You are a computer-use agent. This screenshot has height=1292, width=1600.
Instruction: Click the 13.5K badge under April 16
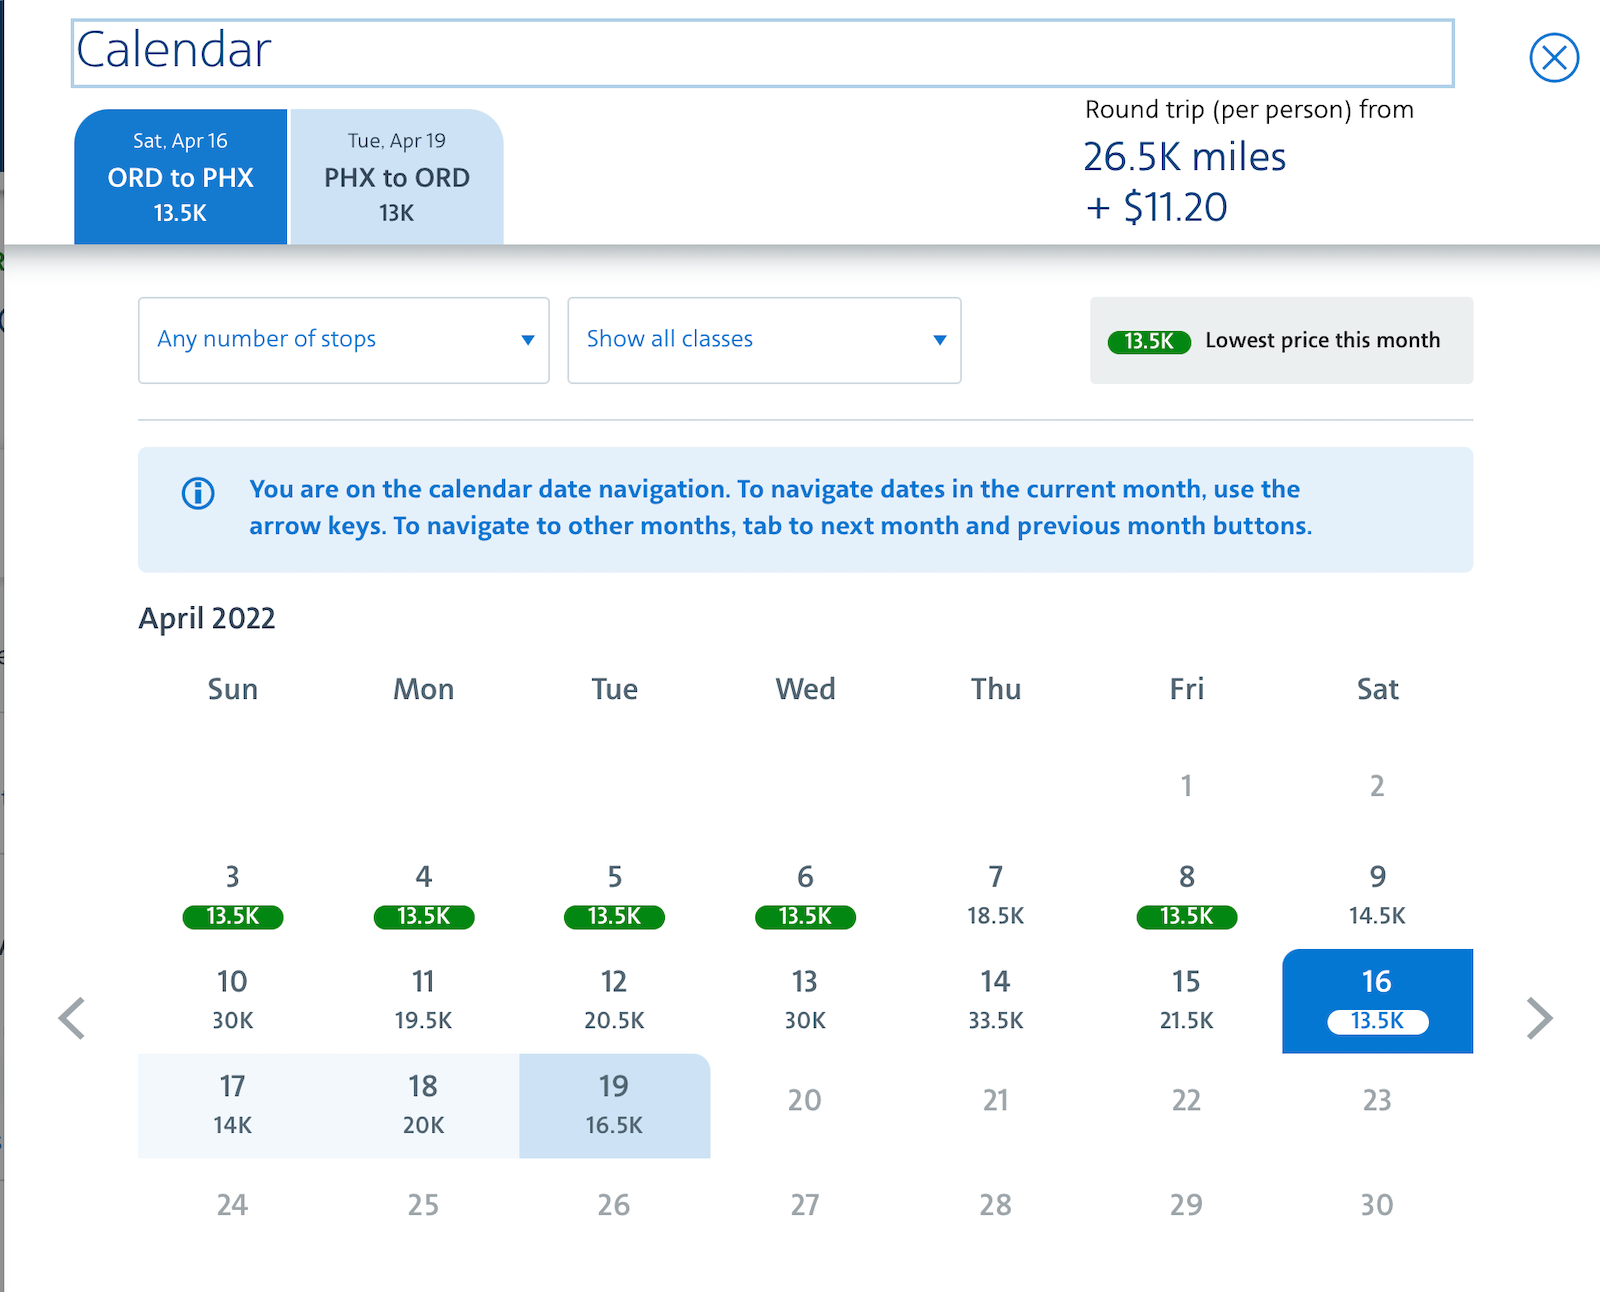coord(1377,1021)
